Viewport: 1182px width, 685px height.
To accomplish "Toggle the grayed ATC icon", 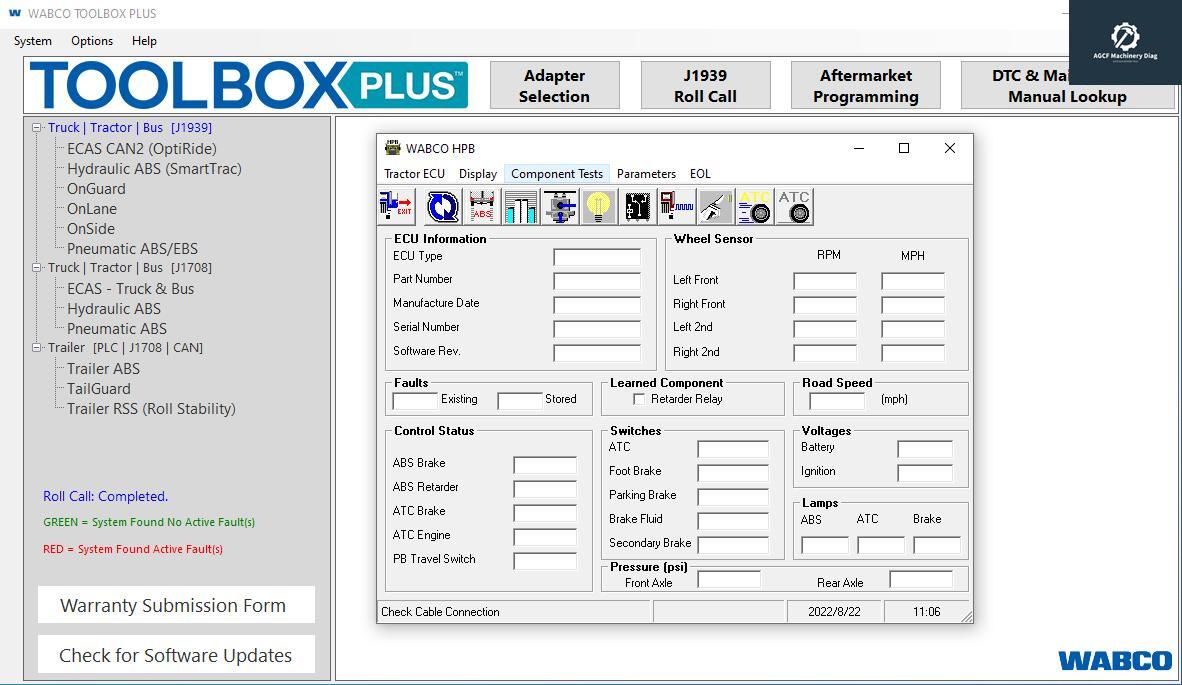I will coord(793,206).
